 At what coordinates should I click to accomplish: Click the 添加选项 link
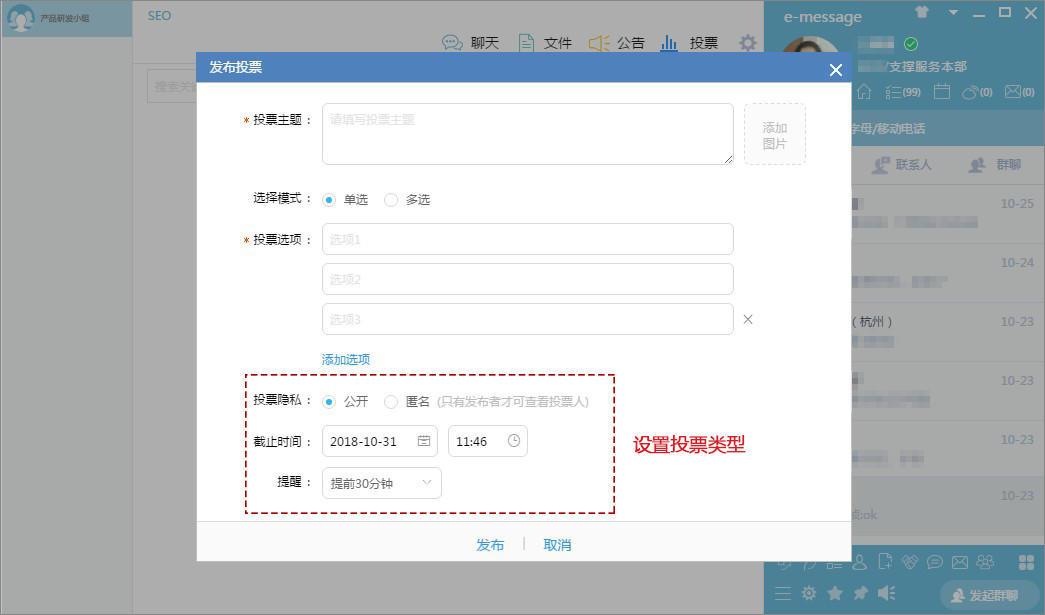tap(345, 360)
